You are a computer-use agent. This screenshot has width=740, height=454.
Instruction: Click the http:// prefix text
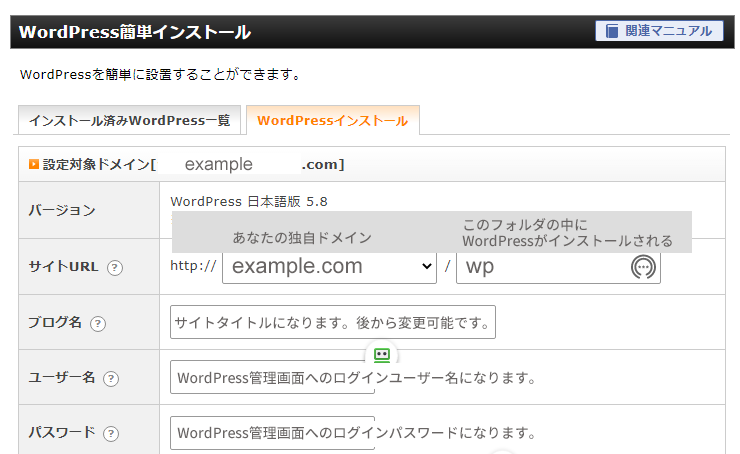click(x=193, y=266)
